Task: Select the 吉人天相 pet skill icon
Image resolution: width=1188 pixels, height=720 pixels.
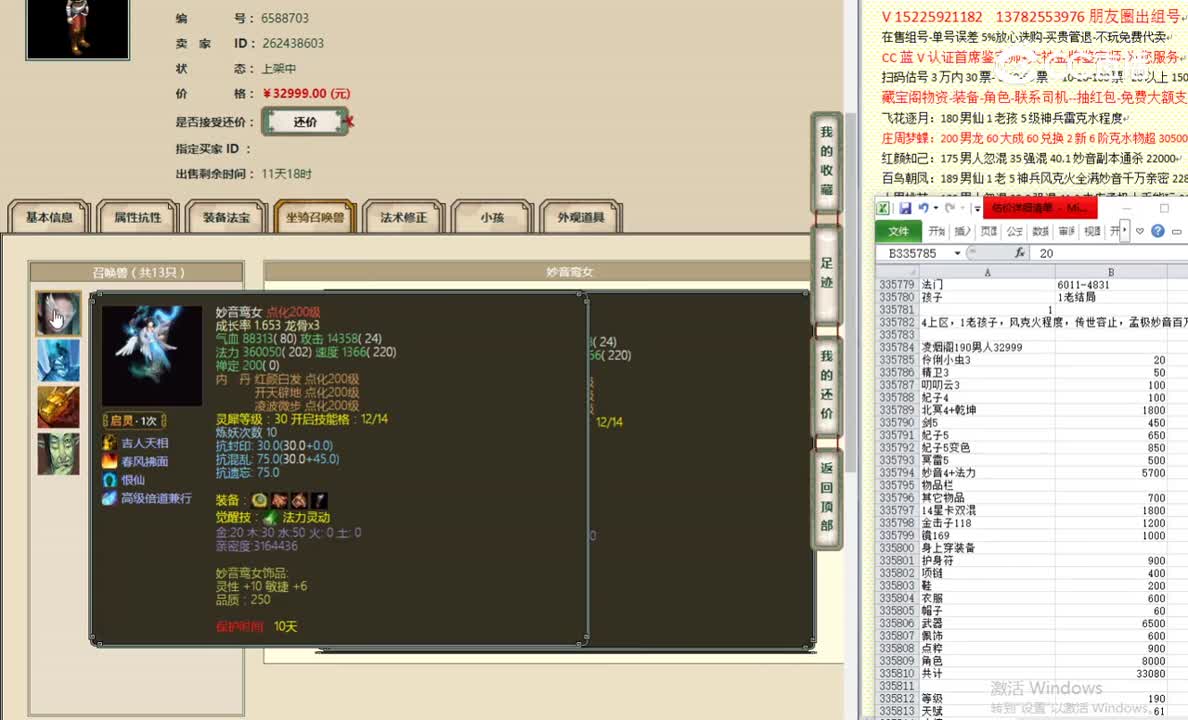Action: click(x=109, y=442)
